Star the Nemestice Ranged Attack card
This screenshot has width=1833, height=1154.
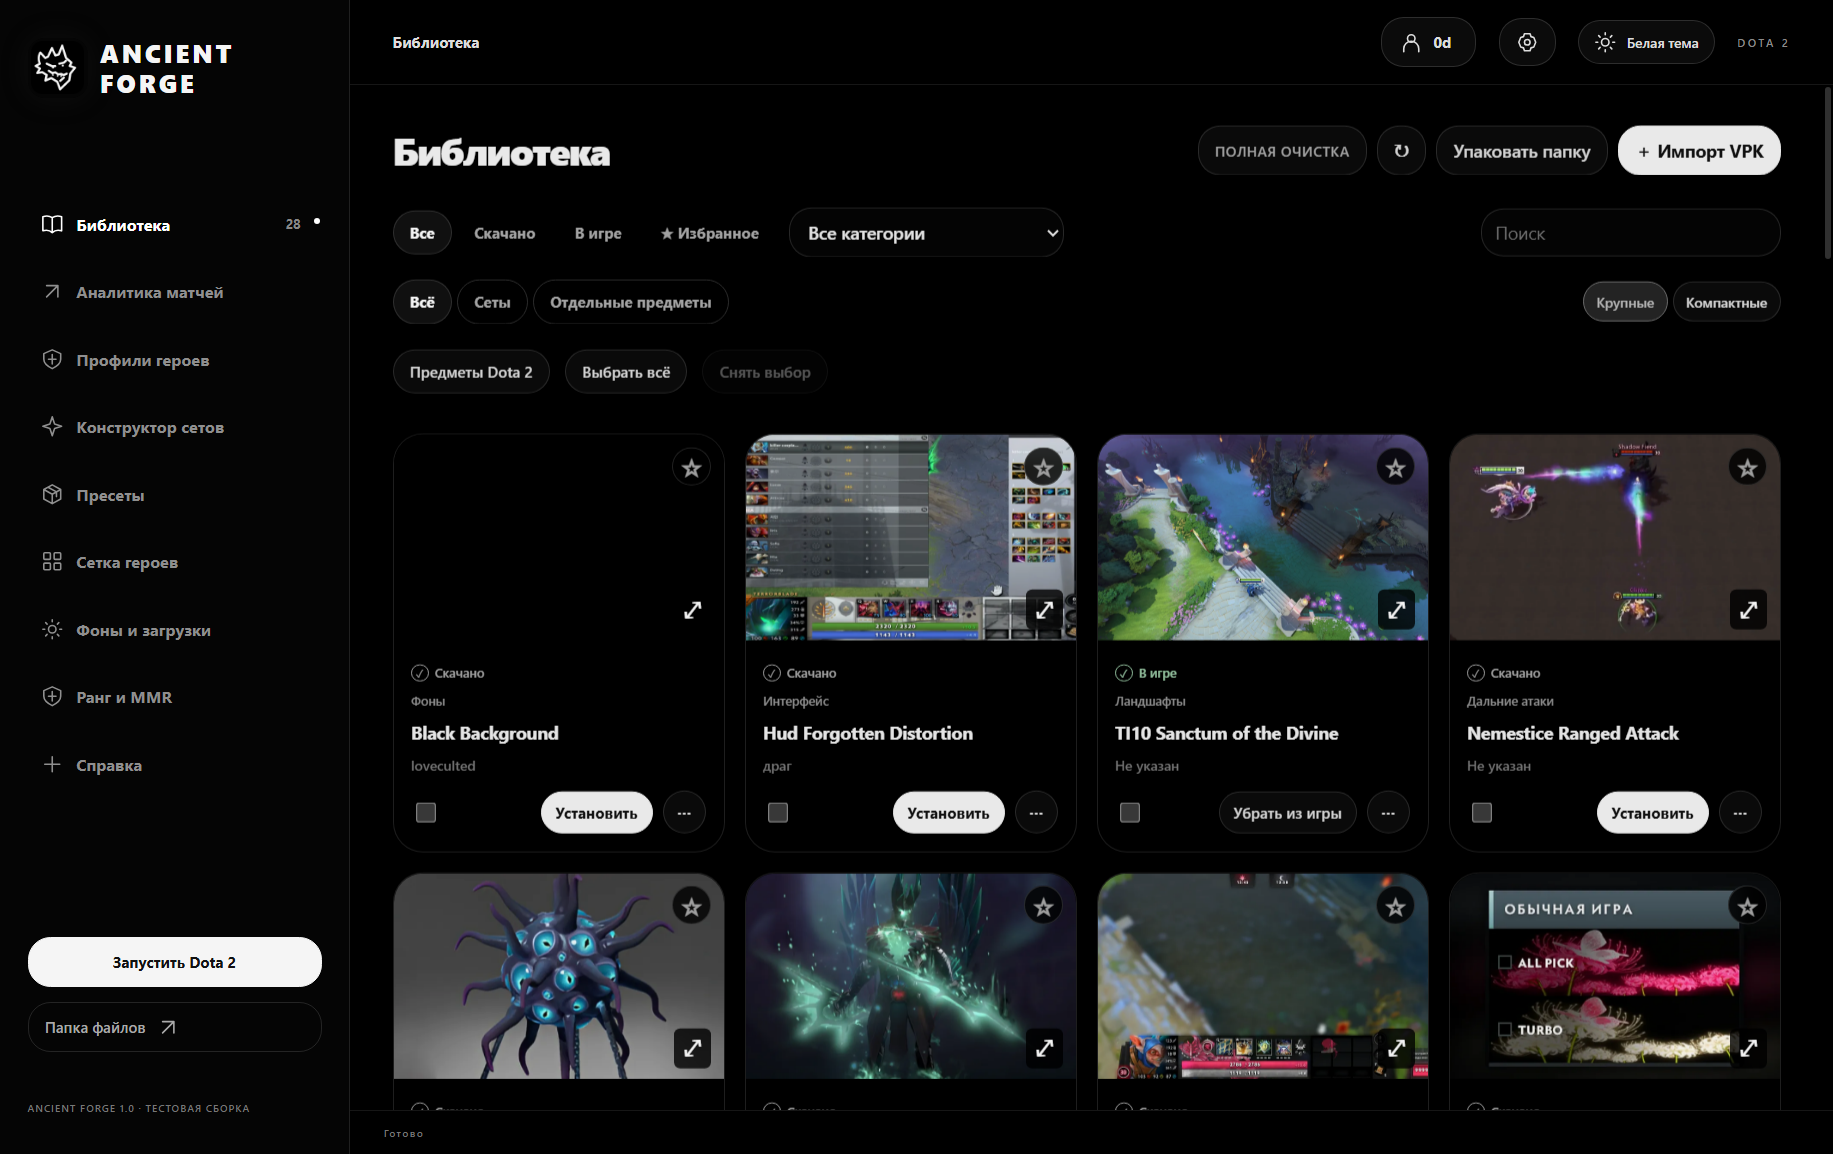1748,468
